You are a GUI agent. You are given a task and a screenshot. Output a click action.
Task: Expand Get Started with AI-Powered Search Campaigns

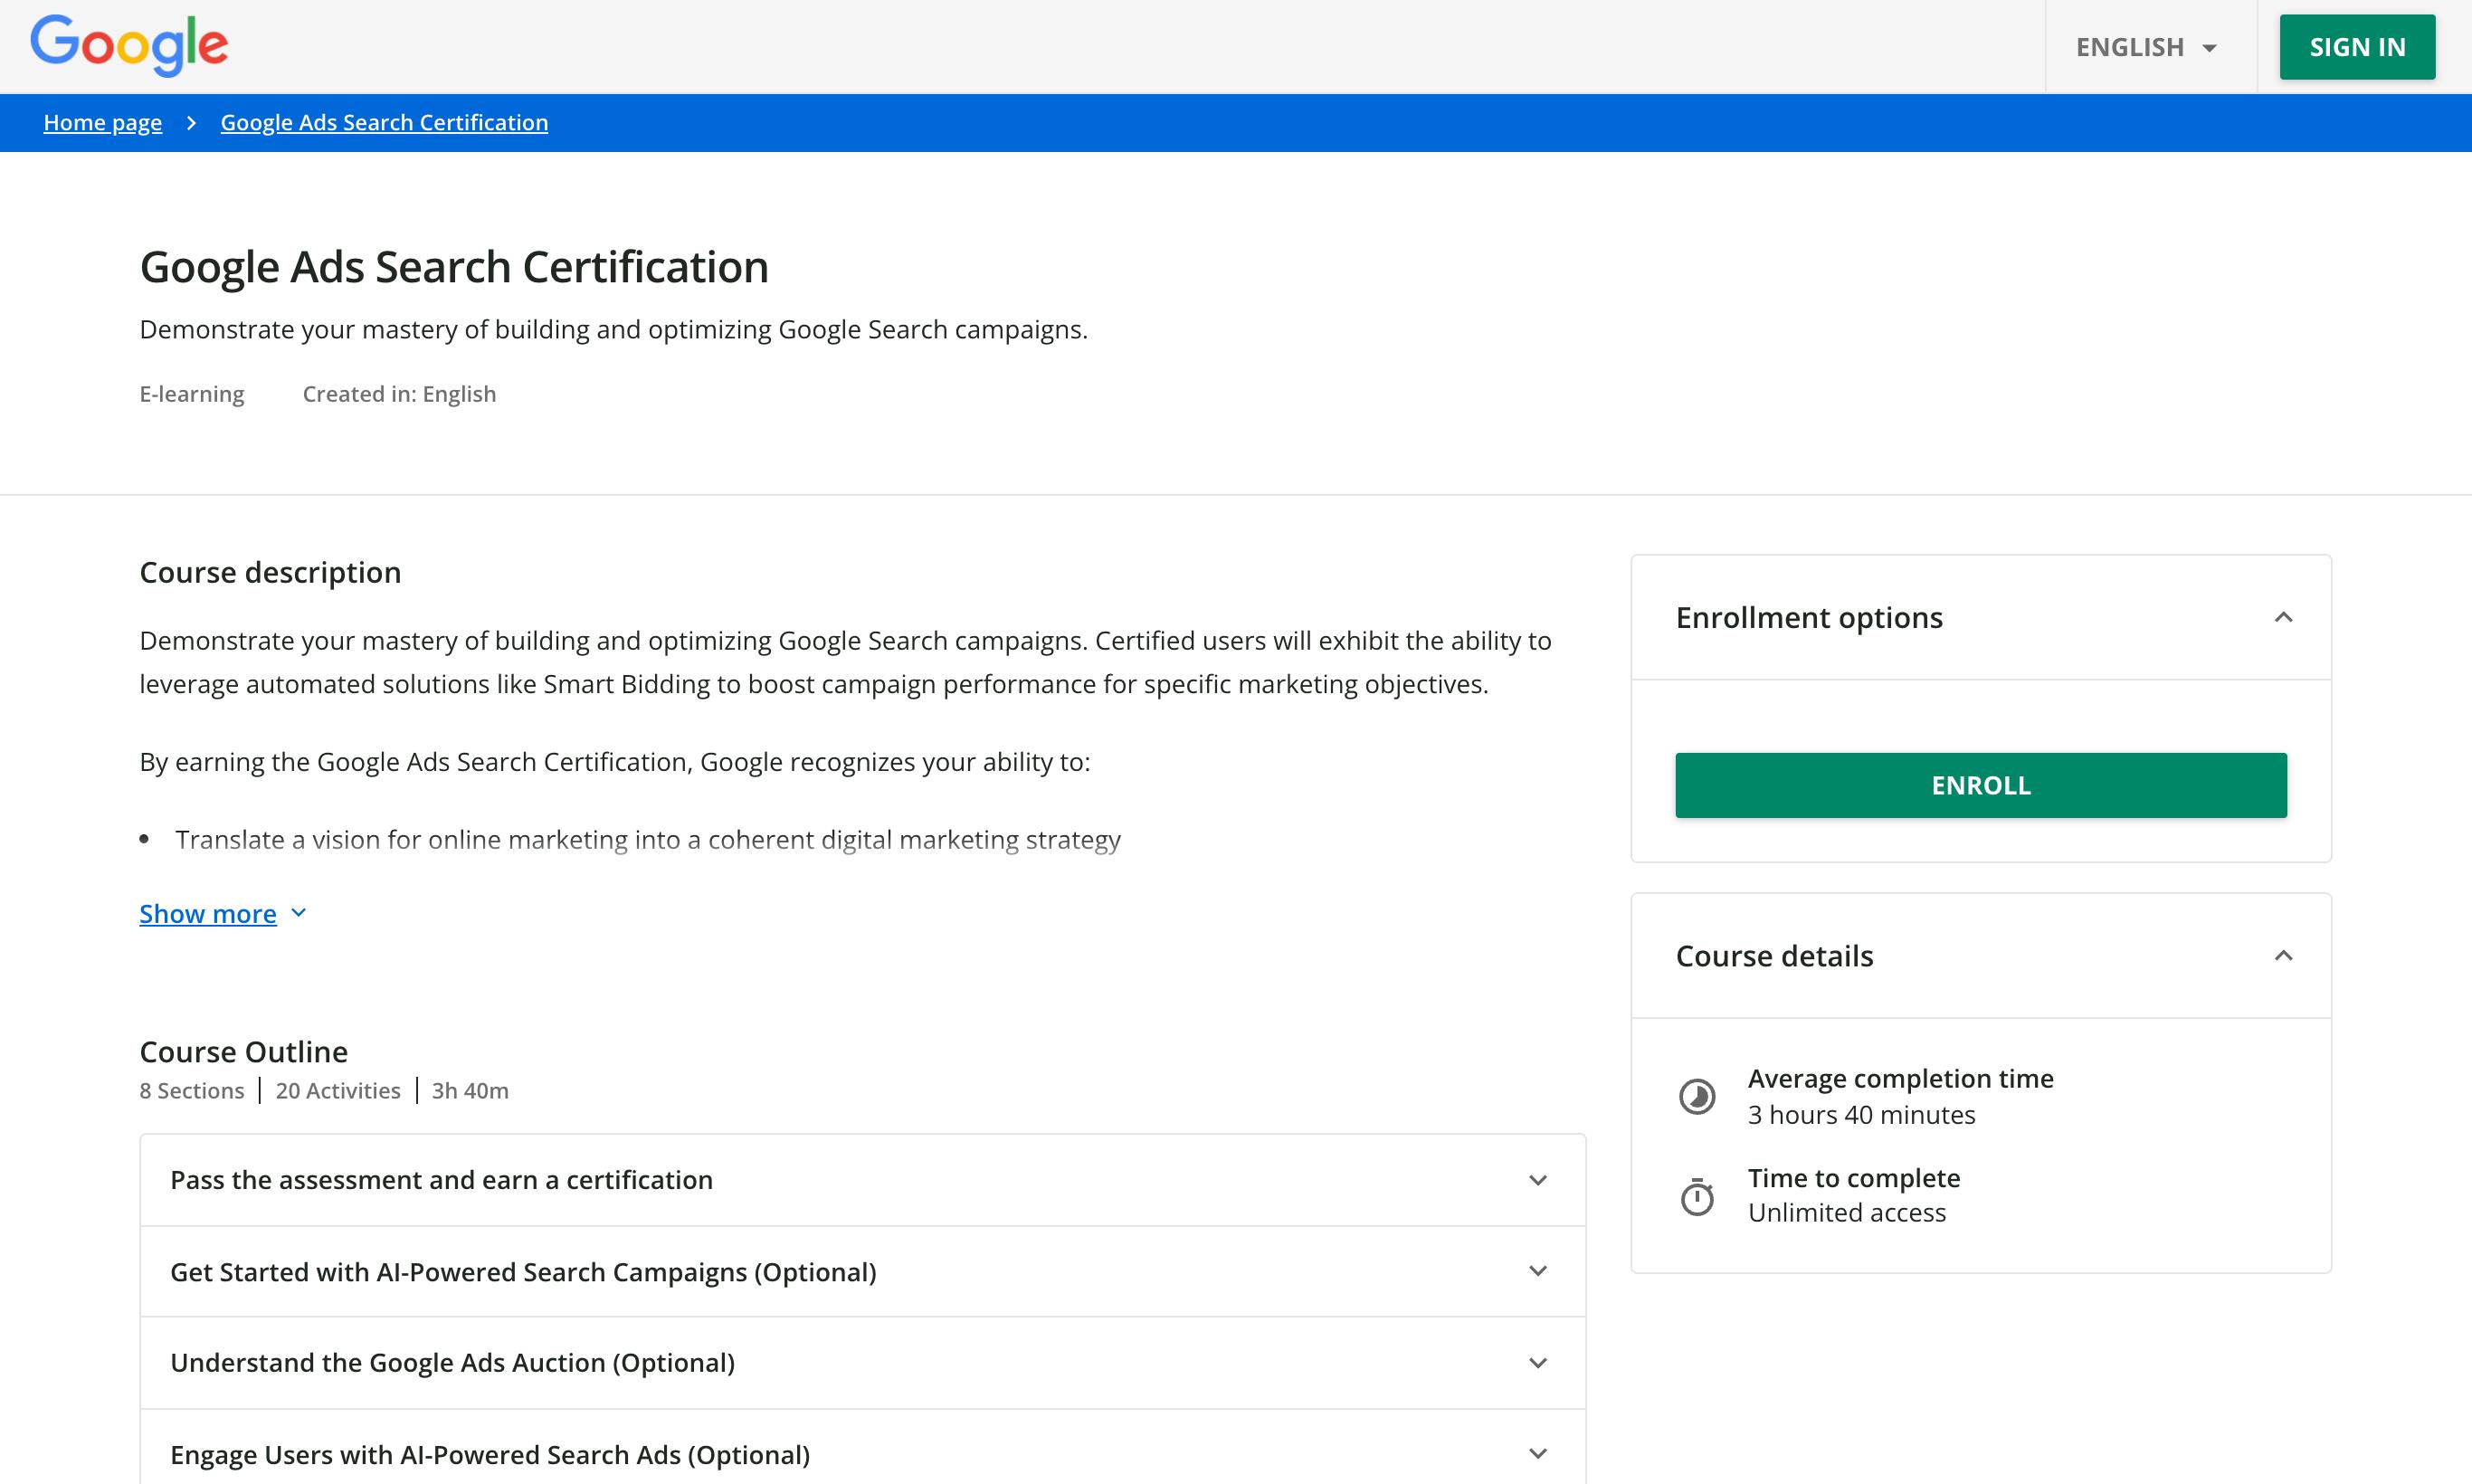863,1272
